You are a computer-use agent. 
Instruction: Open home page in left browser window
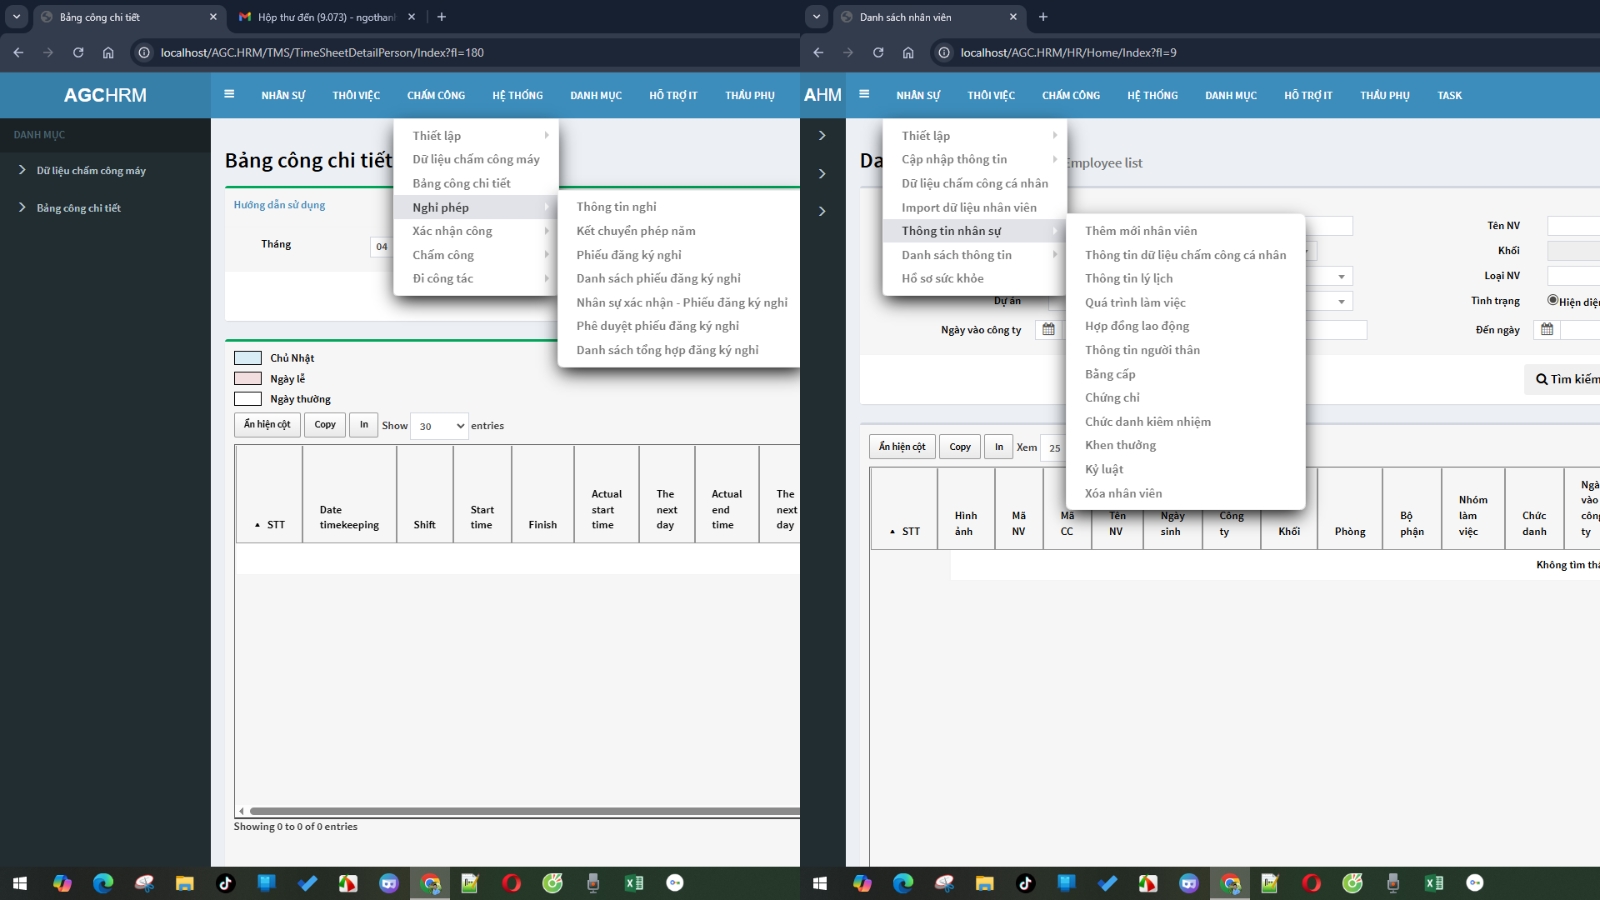[x=108, y=52]
